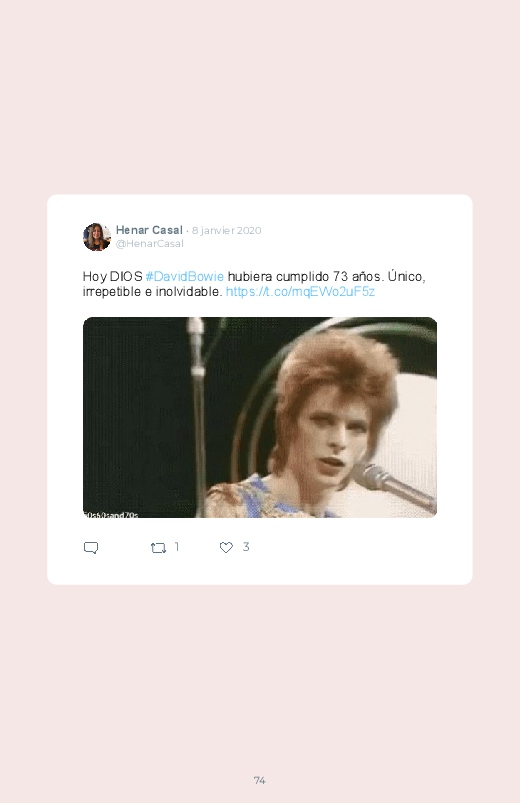Click the text 'hubiera cumplido 73 años'
This screenshot has width=520, height=803.
304,277
